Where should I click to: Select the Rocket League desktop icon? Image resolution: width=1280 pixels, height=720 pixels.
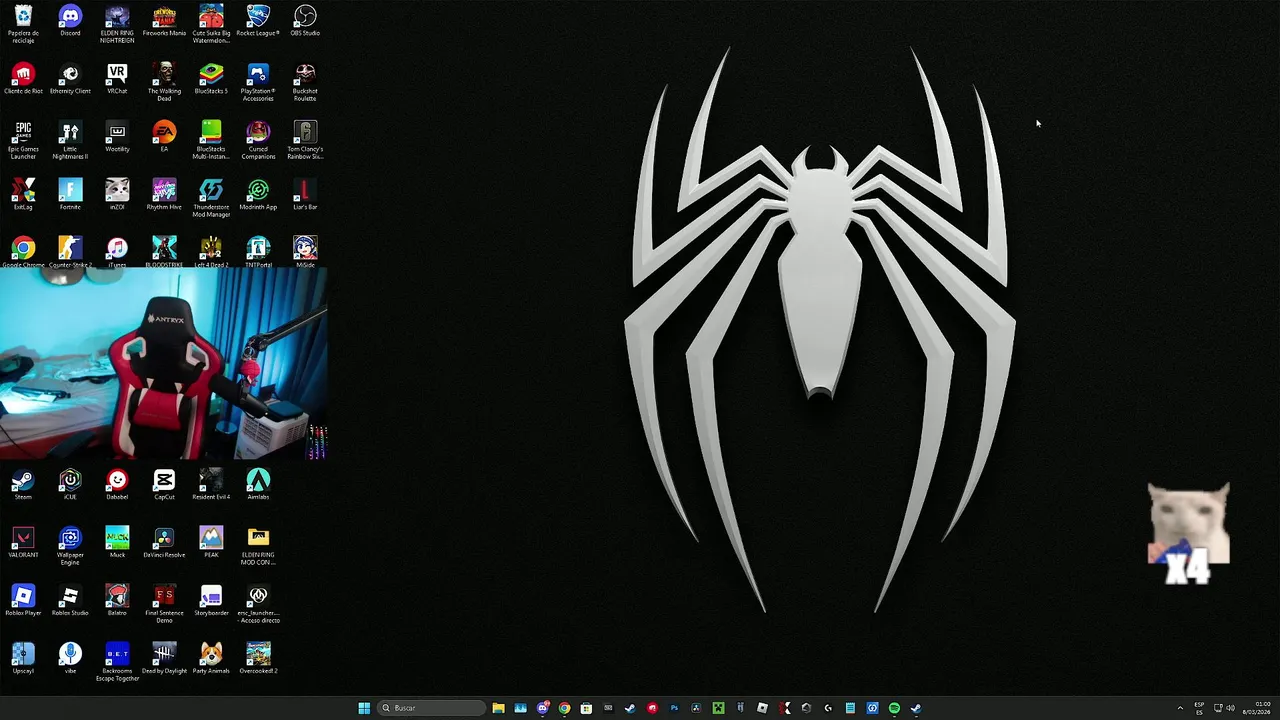click(258, 21)
